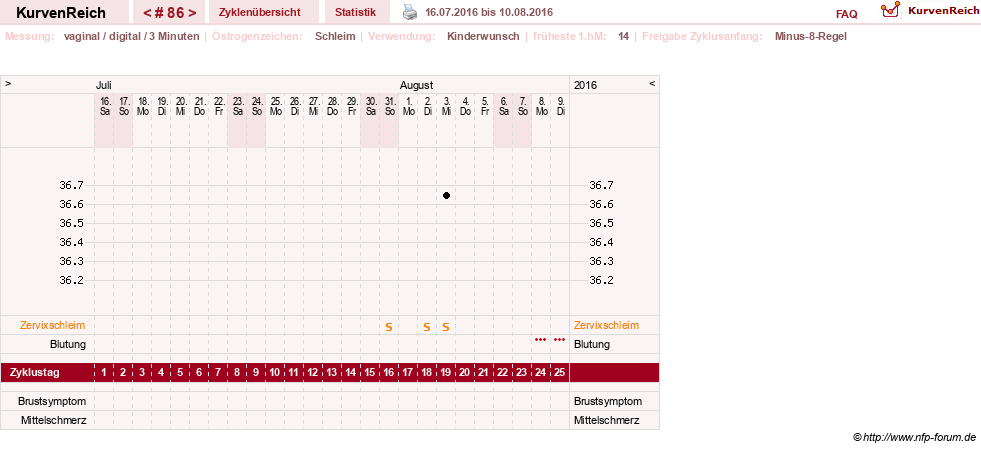Click the date header 3. Mi
Viewport: 981px width, 449px height.
[446, 106]
